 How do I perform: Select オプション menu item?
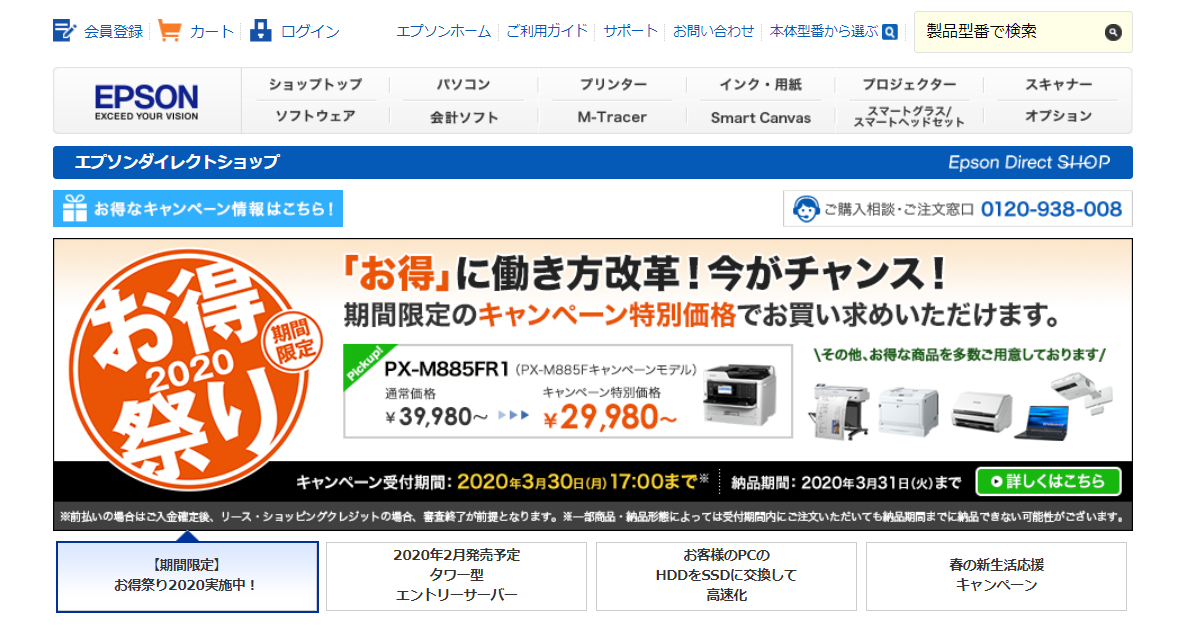(x=1058, y=116)
